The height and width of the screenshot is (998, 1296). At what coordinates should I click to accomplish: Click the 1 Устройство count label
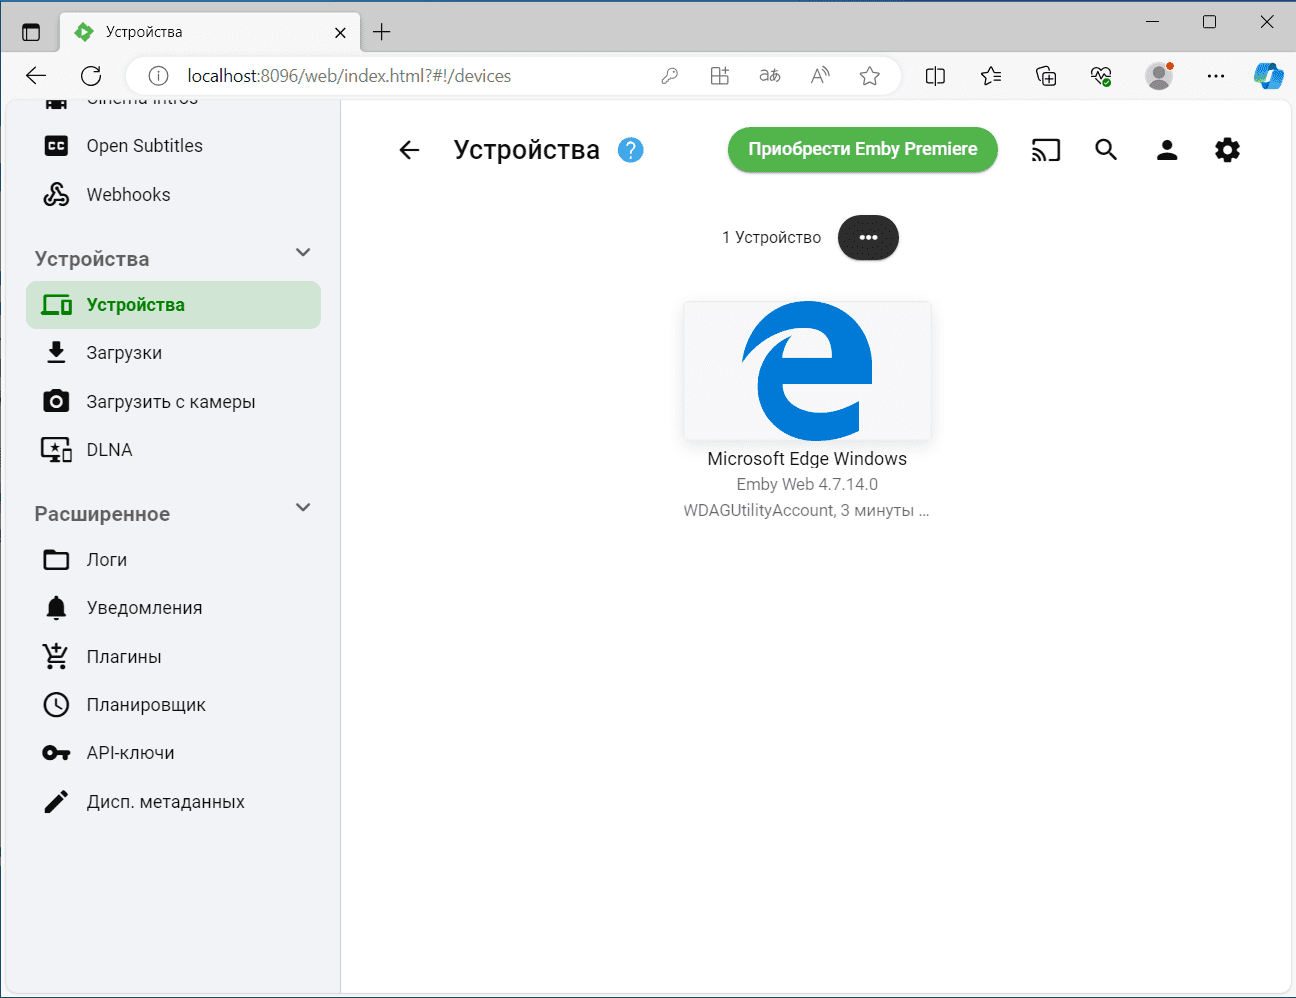pyautogui.click(x=772, y=238)
